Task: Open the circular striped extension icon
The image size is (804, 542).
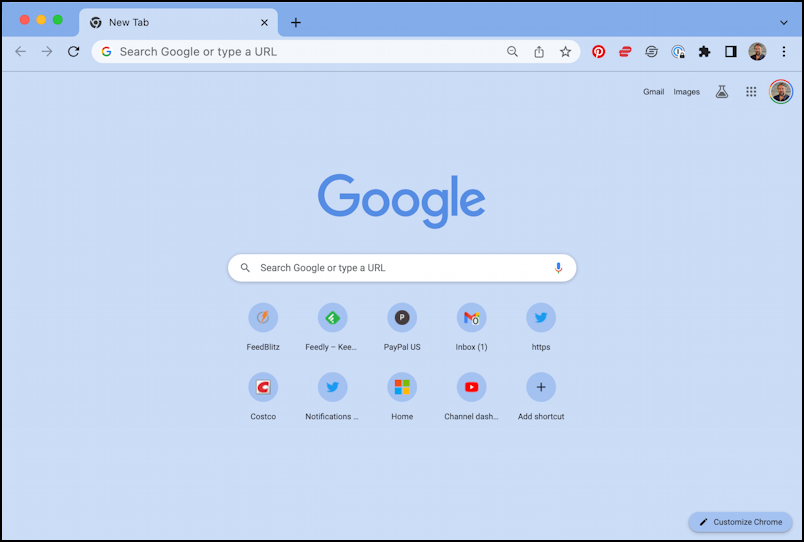Action: (x=651, y=51)
